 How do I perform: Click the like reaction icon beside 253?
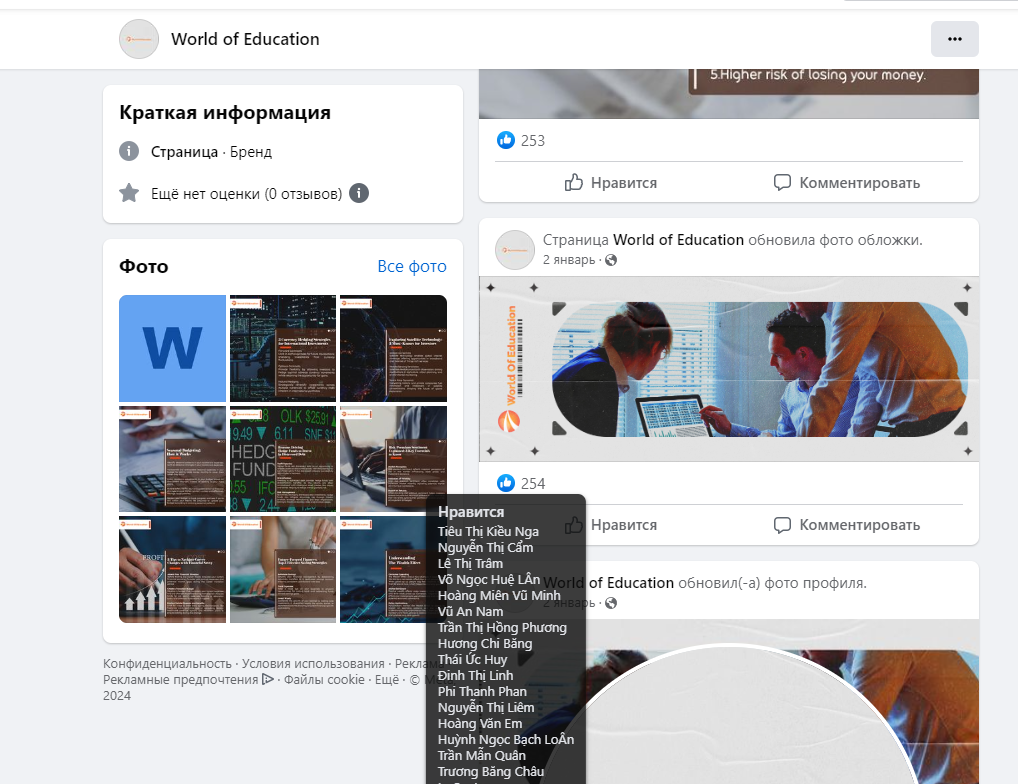[506, 140]
